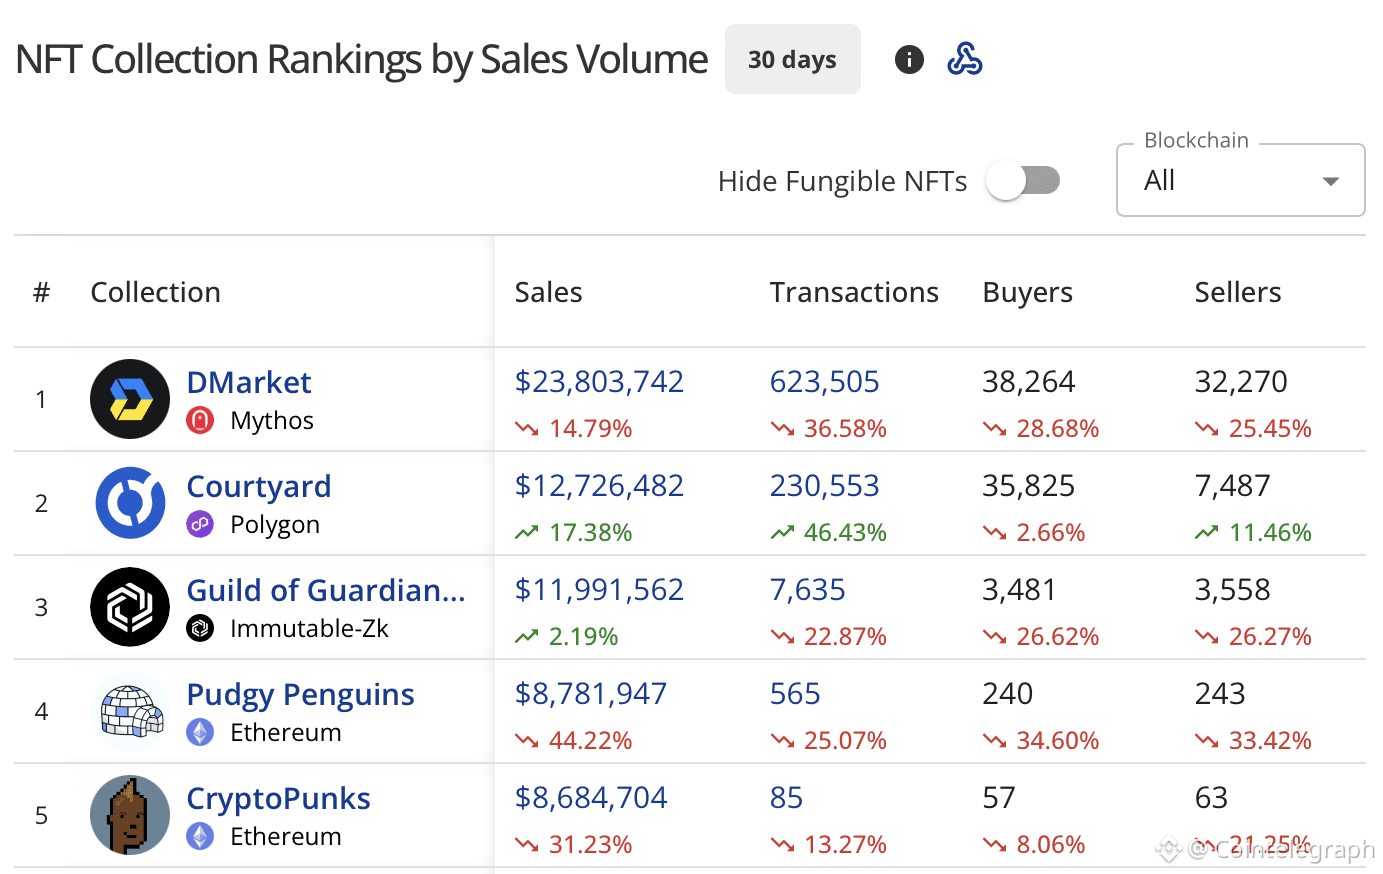Open the DMarket collection link
This screenshot has height=874, width=1383.
(249, 382)
